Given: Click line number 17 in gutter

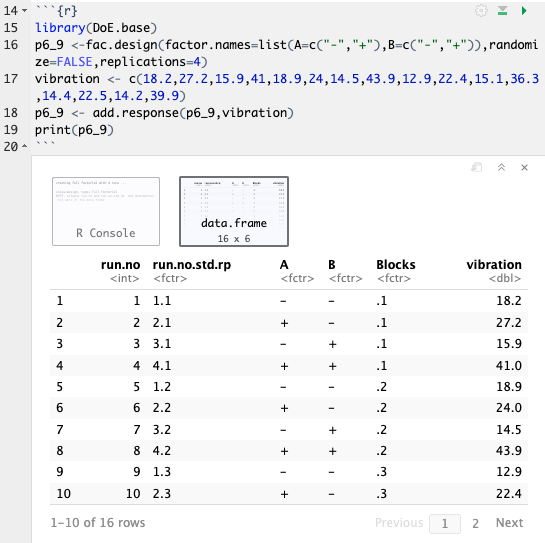Looking at the screenshot, I should [x=10, y=79].
